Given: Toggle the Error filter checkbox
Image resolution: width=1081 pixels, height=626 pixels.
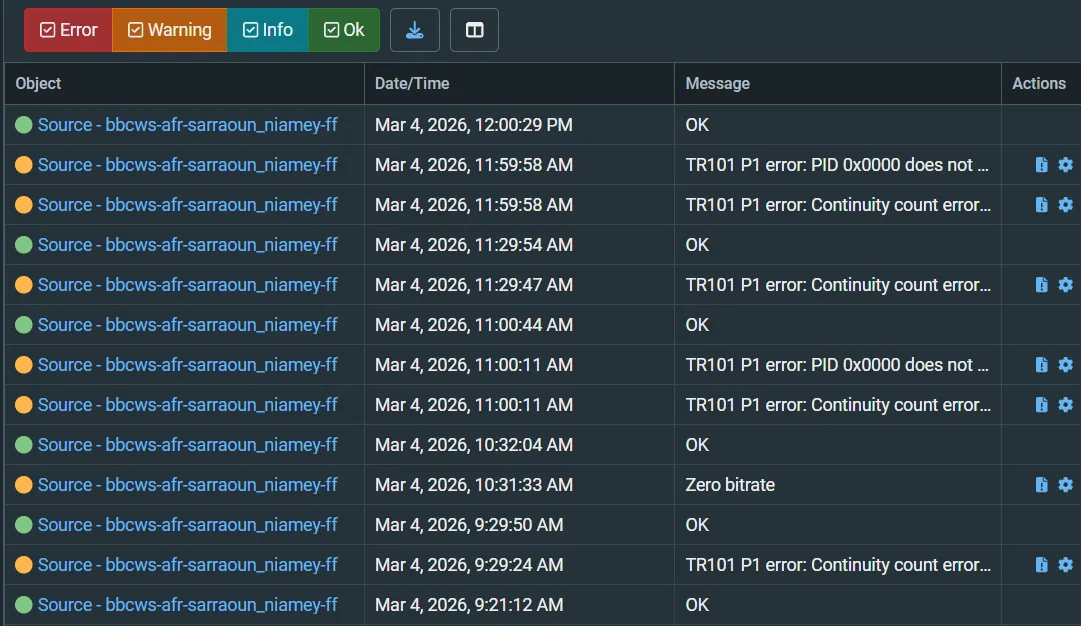Looking at the screenshot, I should (x=68, y=30).
